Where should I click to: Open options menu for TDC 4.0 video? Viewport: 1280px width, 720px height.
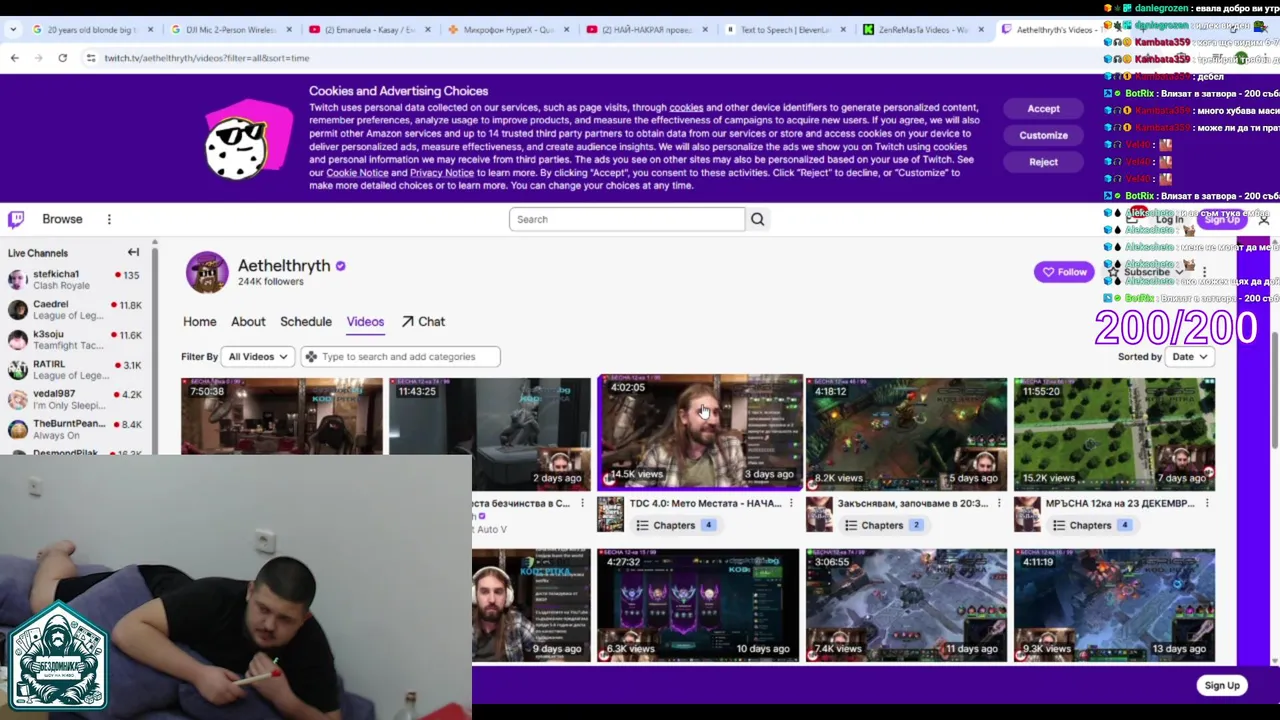791,503
